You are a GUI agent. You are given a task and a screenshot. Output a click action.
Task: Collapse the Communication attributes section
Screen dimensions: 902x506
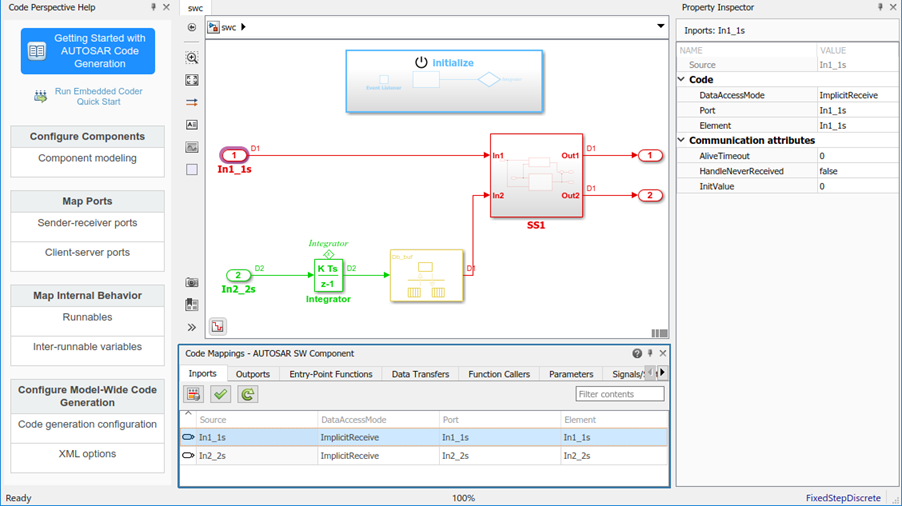682,140
